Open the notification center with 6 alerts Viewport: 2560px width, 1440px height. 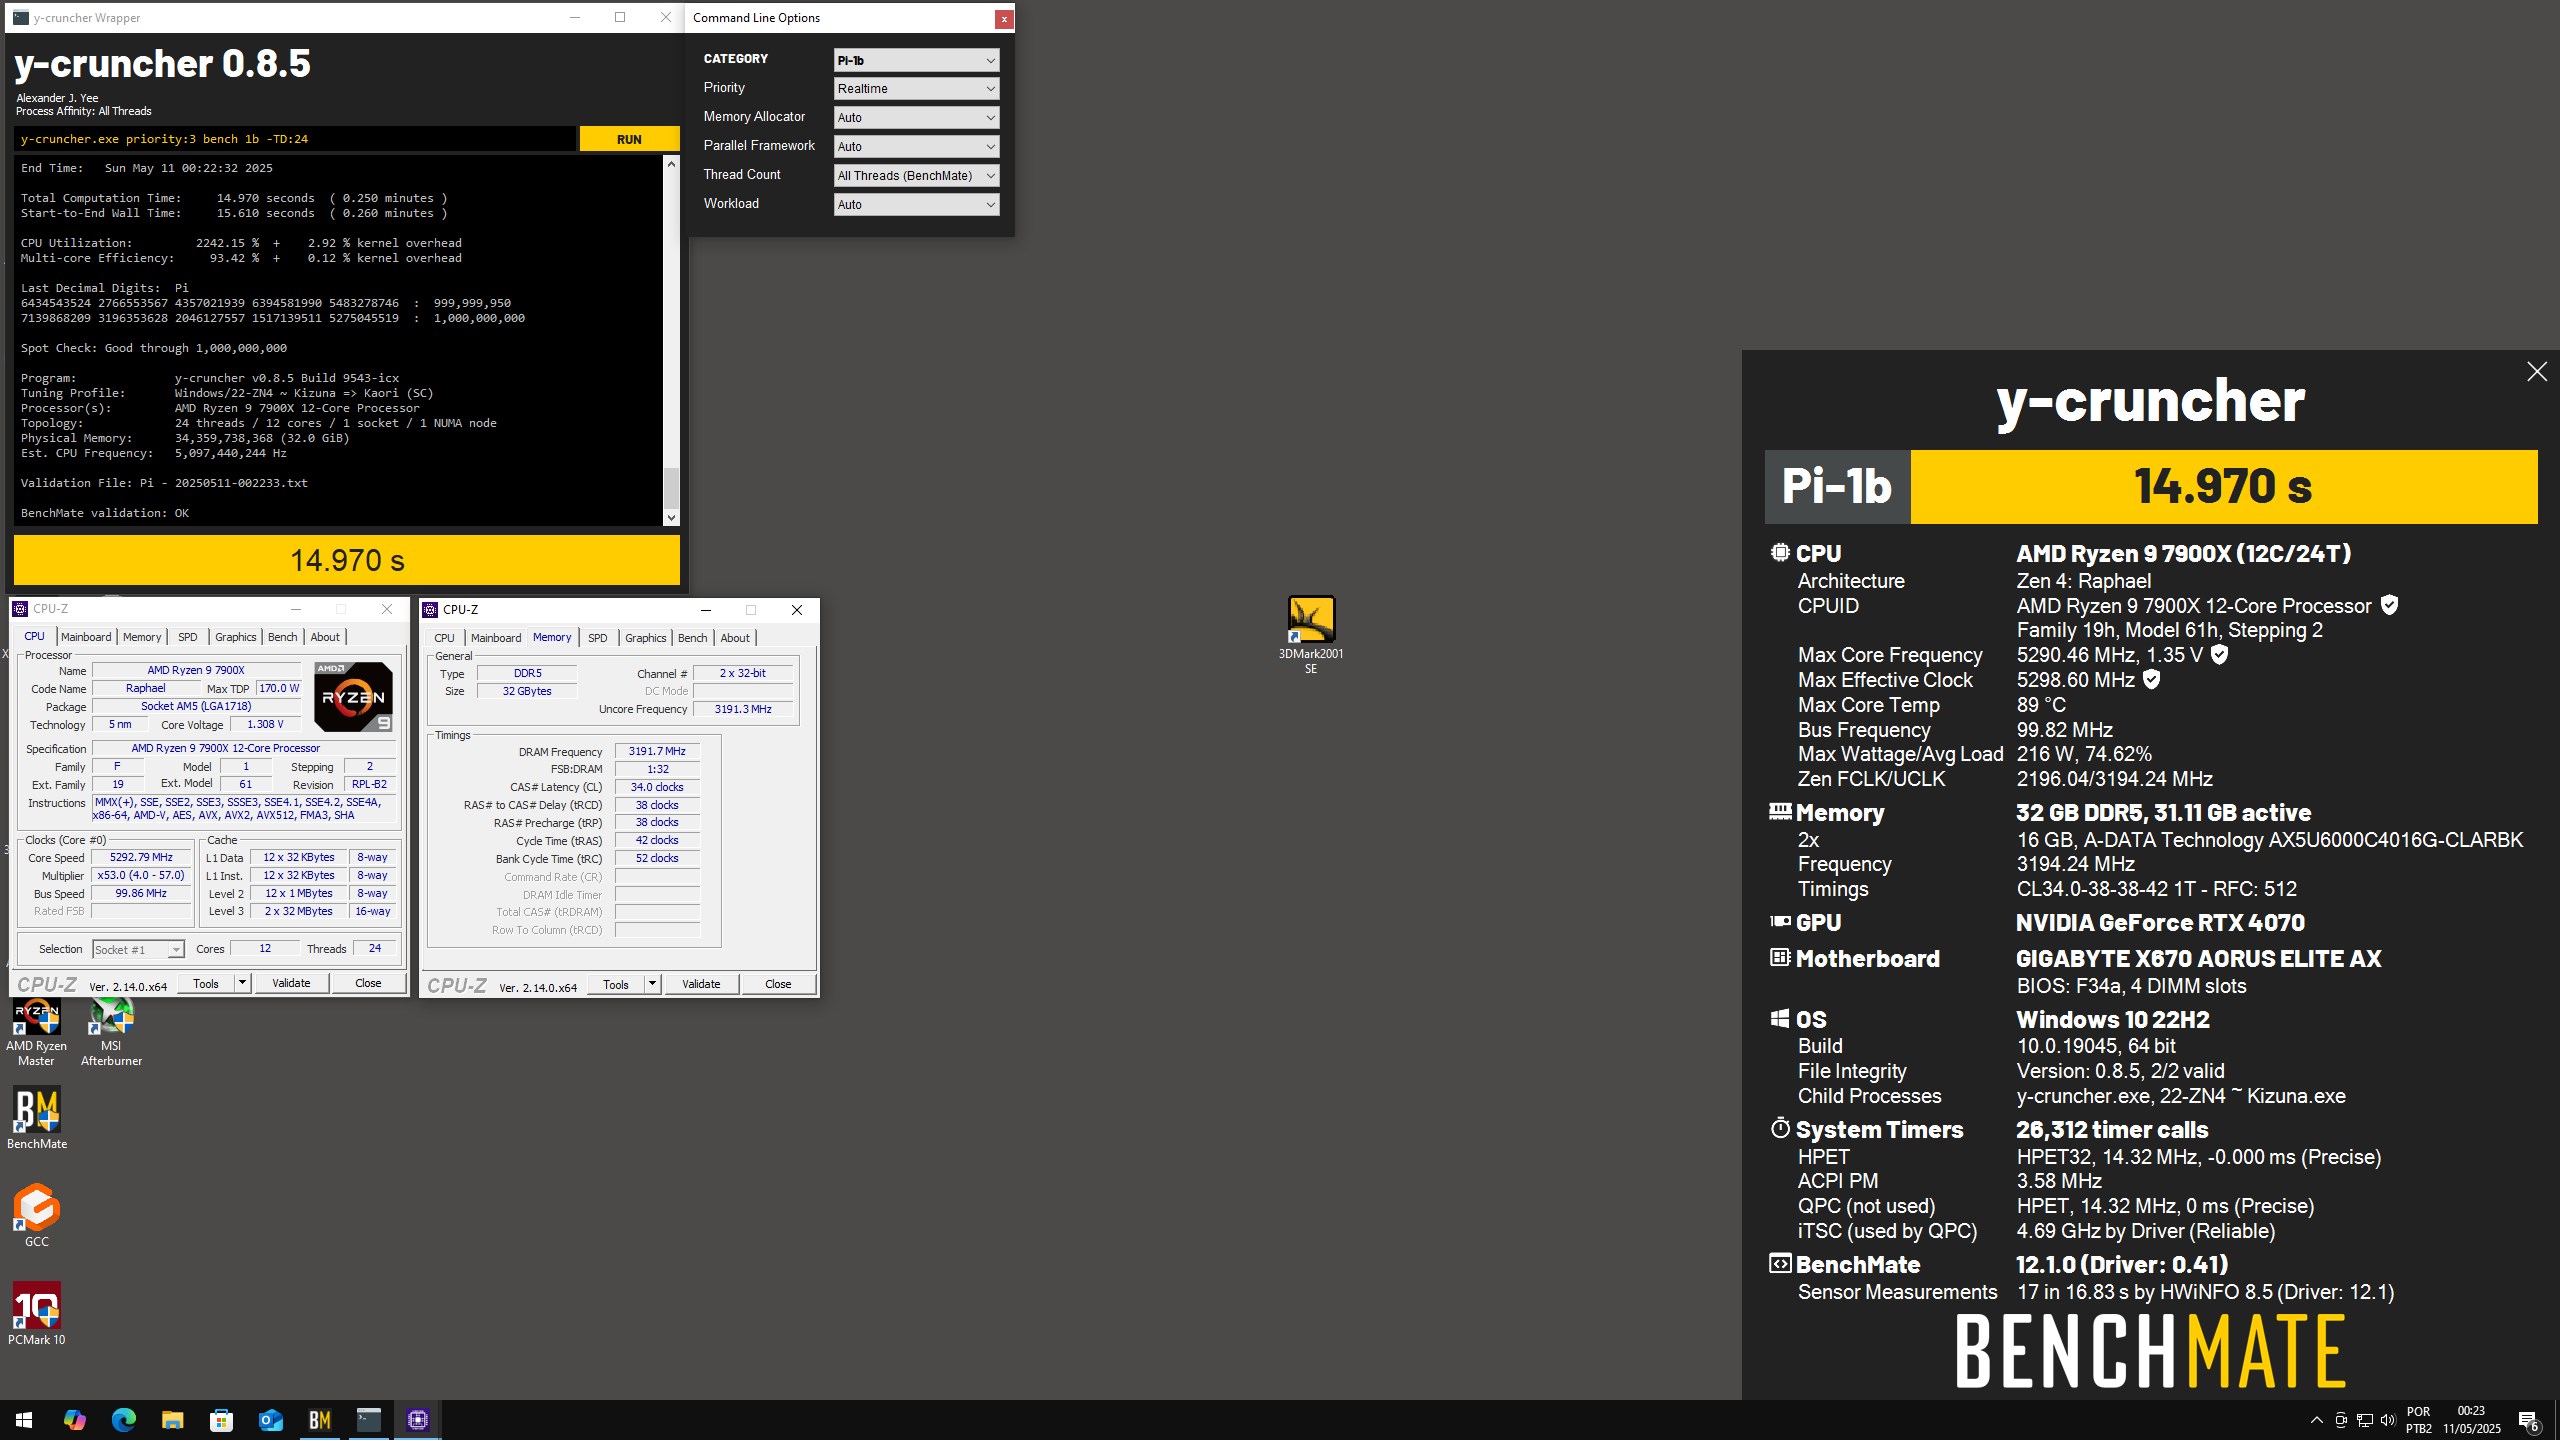(x=2529, y=1420)
